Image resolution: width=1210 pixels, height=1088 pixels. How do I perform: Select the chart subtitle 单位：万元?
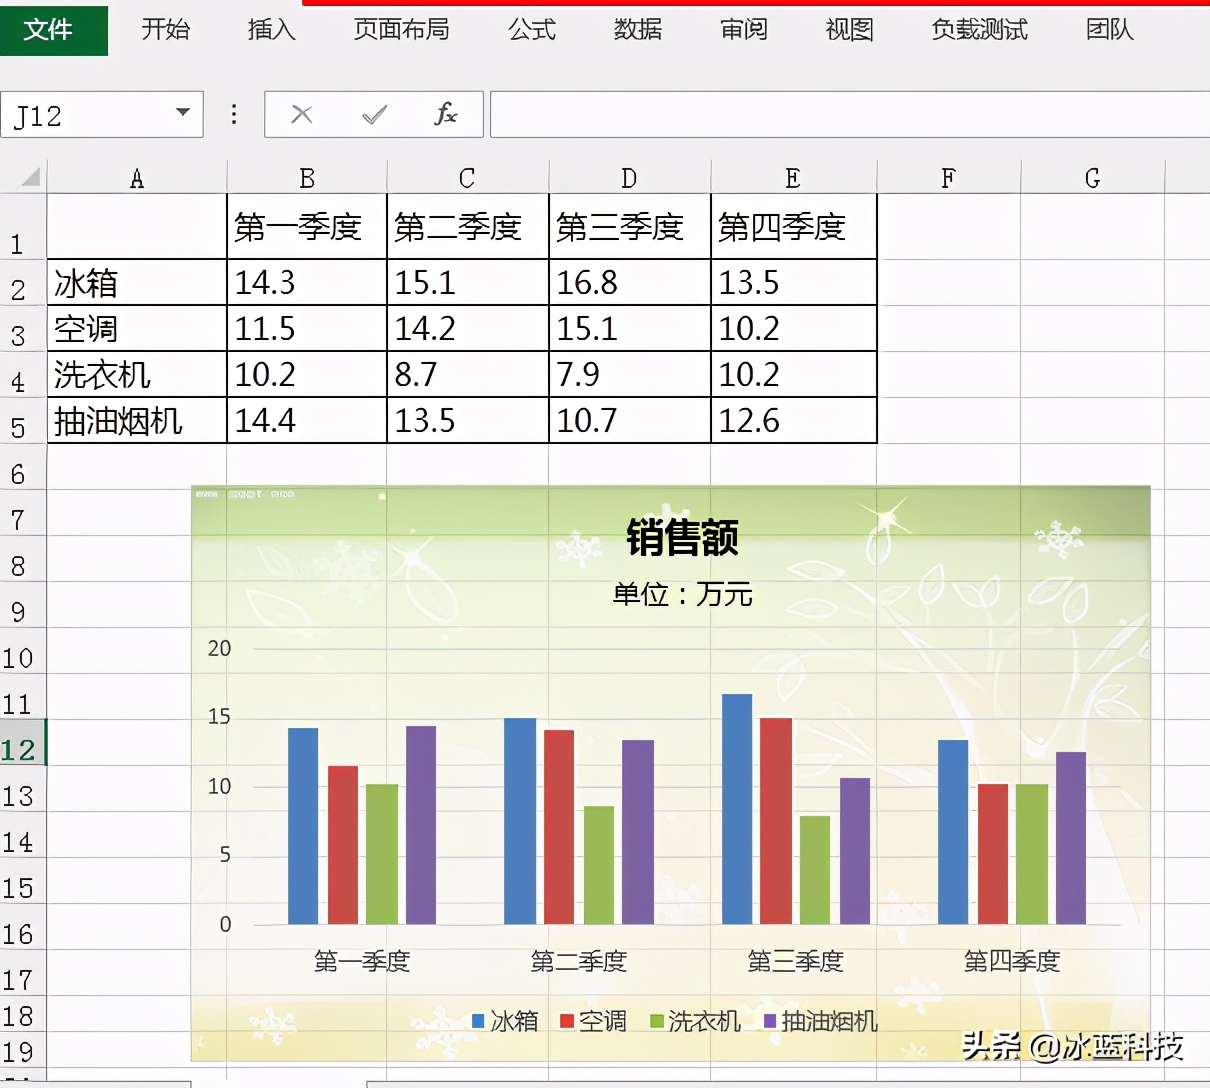pos(682,594)
